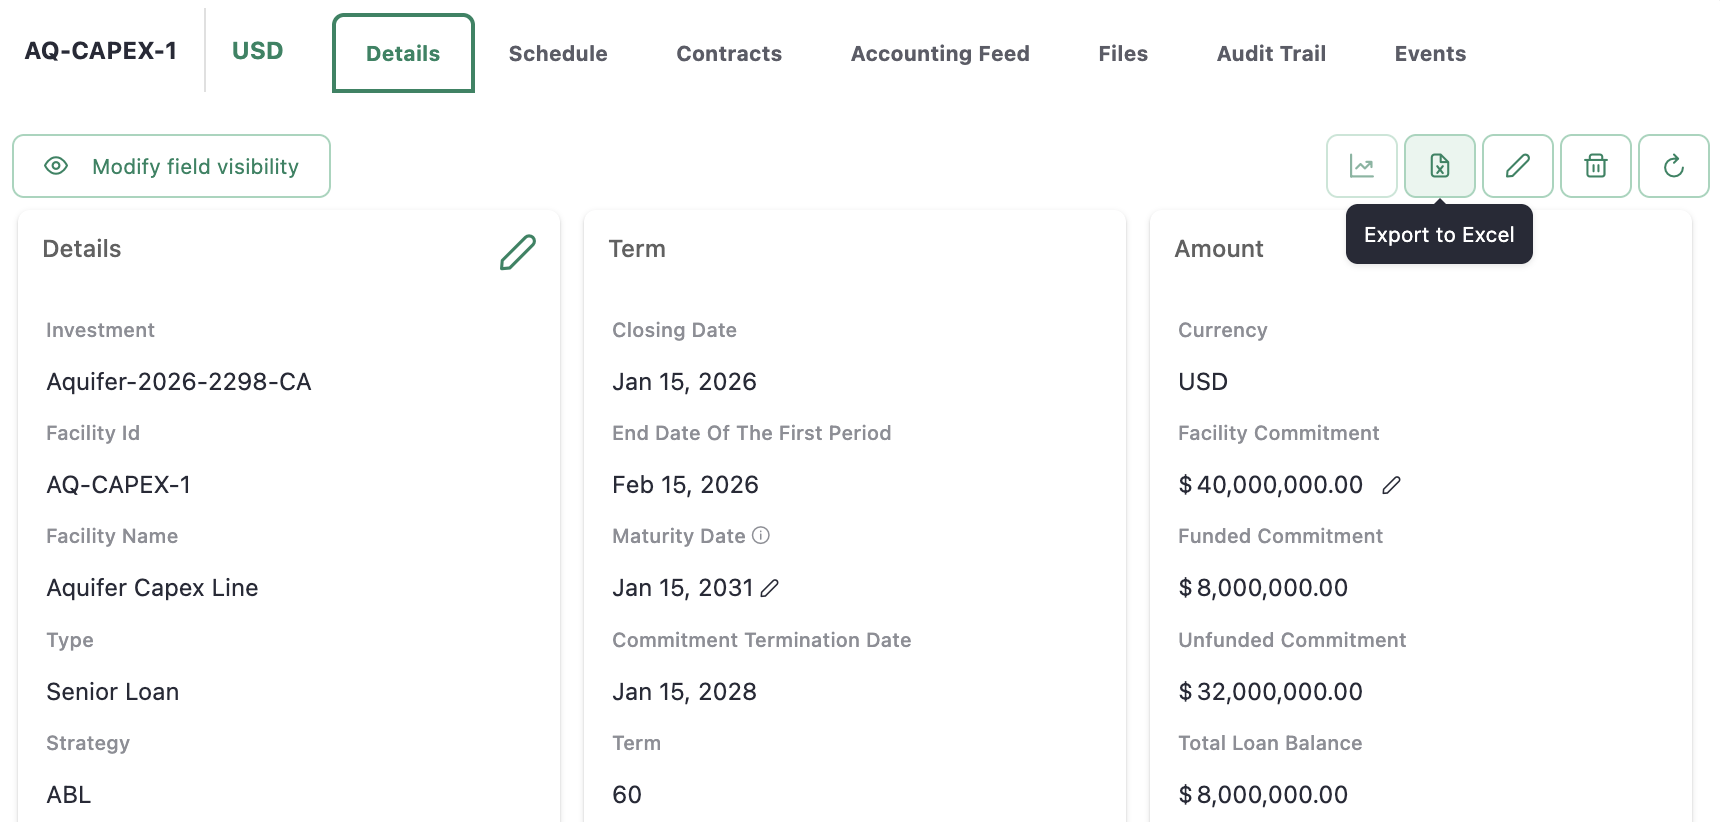Click termination date Jan 15, 2028
The width and height of the screenshot is (1720, 822).
pyautogui.click(x=684, y=692)
